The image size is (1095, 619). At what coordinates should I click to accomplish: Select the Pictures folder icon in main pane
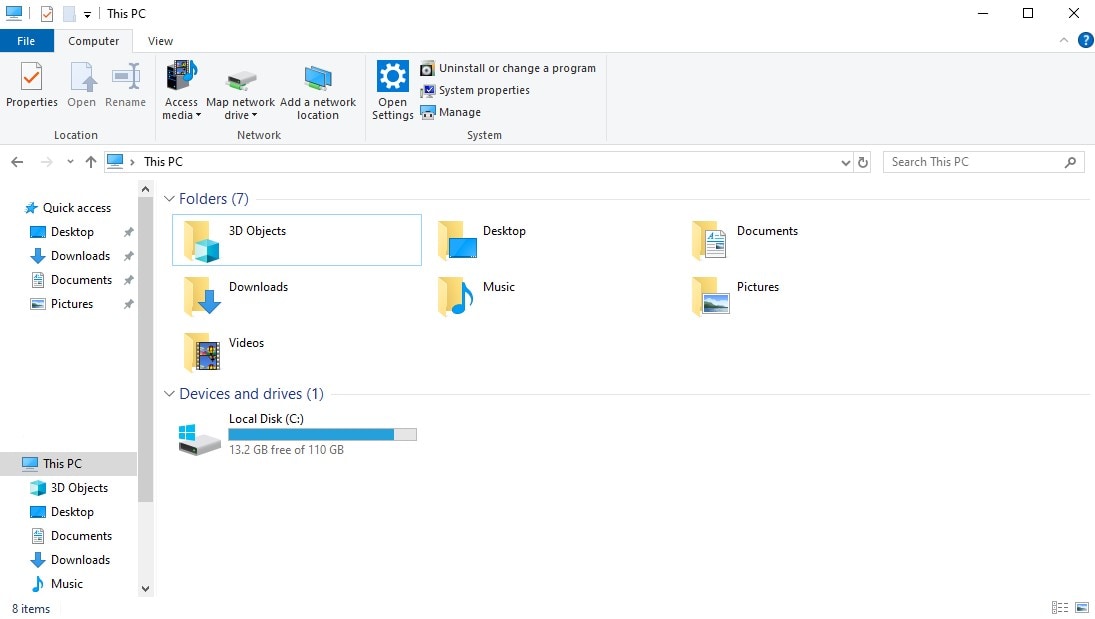[x=710, y=296]
